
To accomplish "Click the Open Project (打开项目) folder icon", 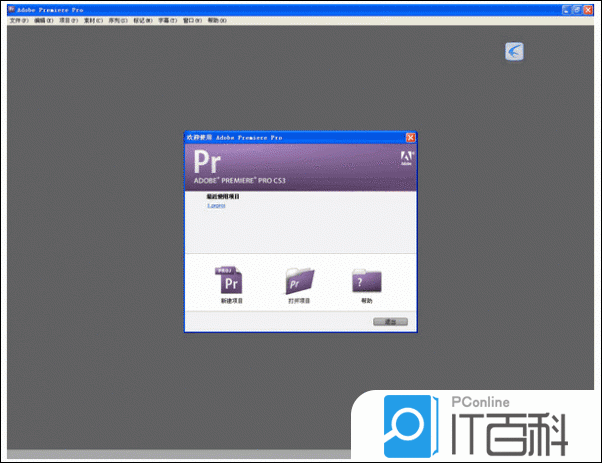I will (299, 281).
